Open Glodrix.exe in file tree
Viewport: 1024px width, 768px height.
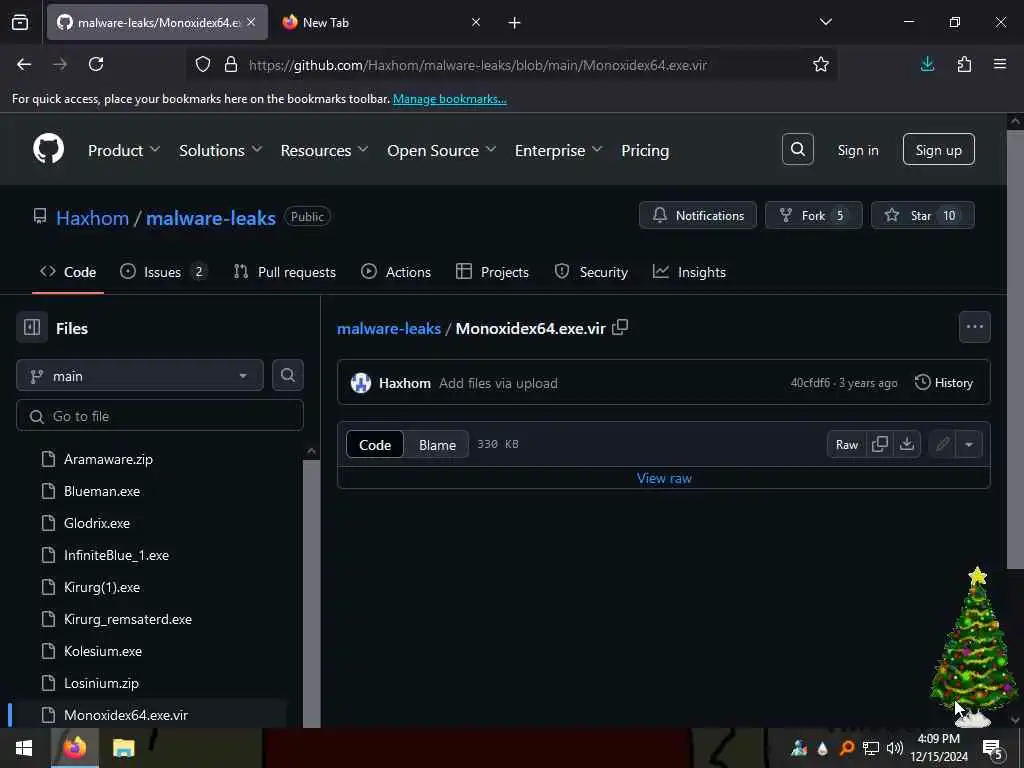click(97, 523)
